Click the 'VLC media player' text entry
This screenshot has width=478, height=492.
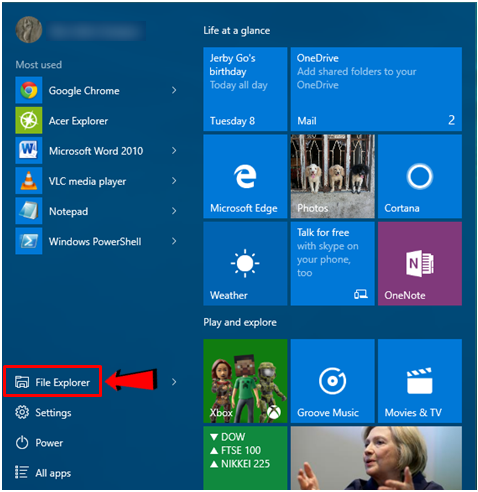(87, 181)
